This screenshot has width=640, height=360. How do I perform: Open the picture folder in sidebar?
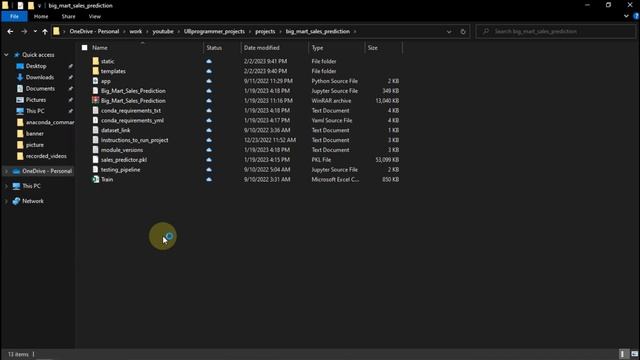35,145
